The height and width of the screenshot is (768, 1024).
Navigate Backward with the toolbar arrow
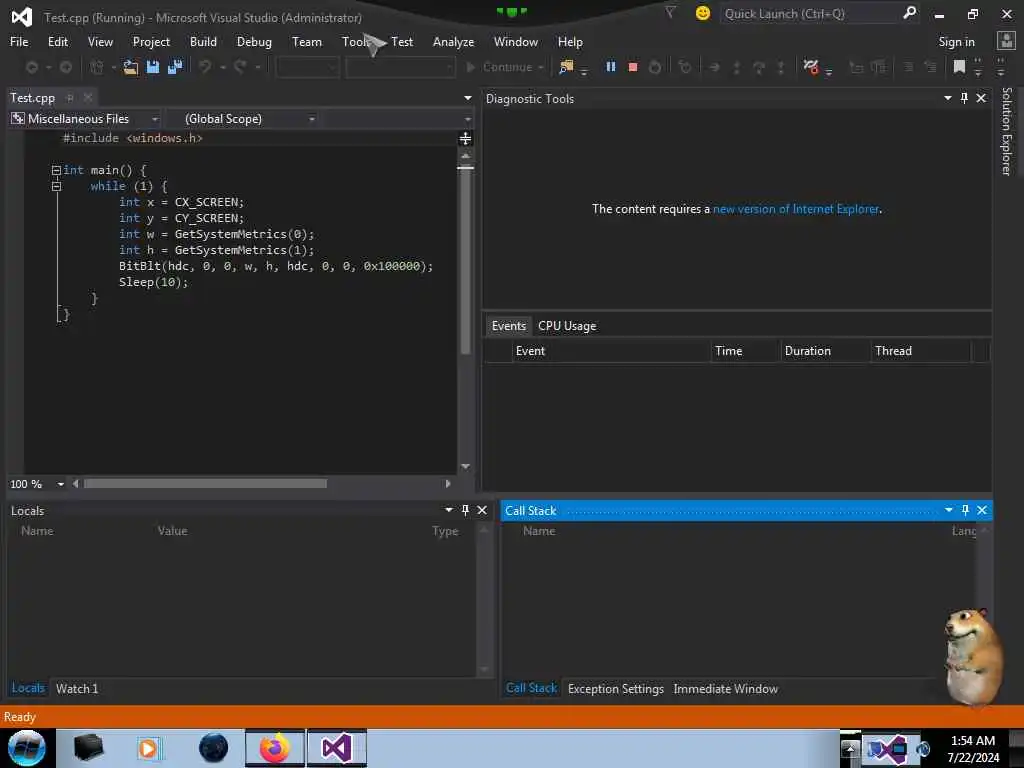pyautogui.click(x=31, y=67)
